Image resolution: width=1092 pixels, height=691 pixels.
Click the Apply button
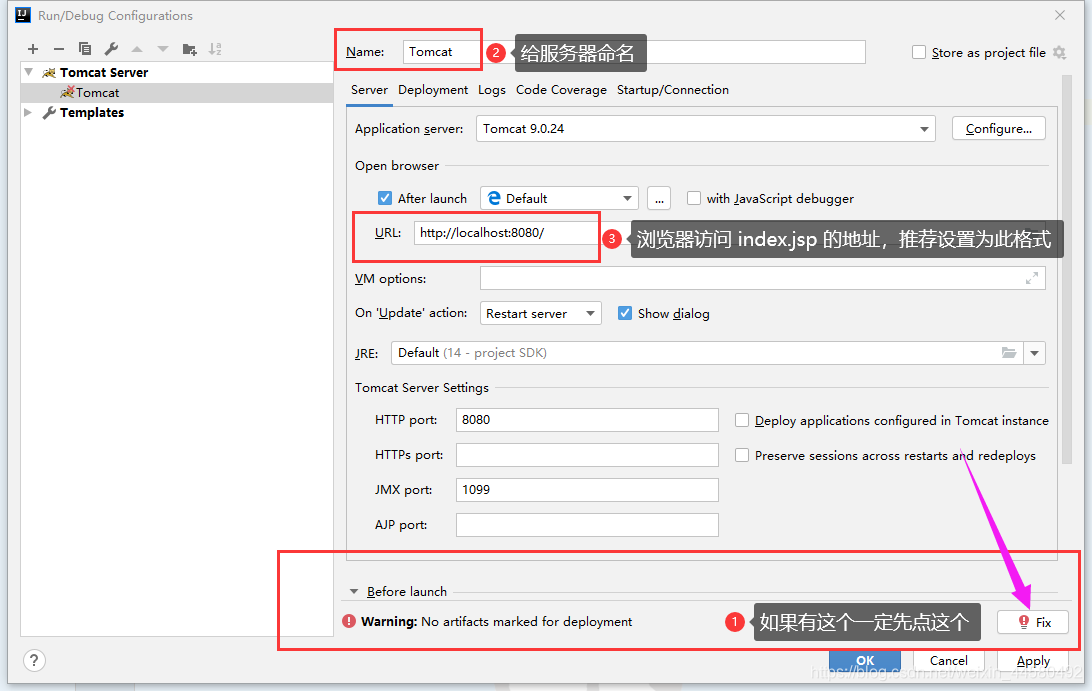click(1033, 660)
